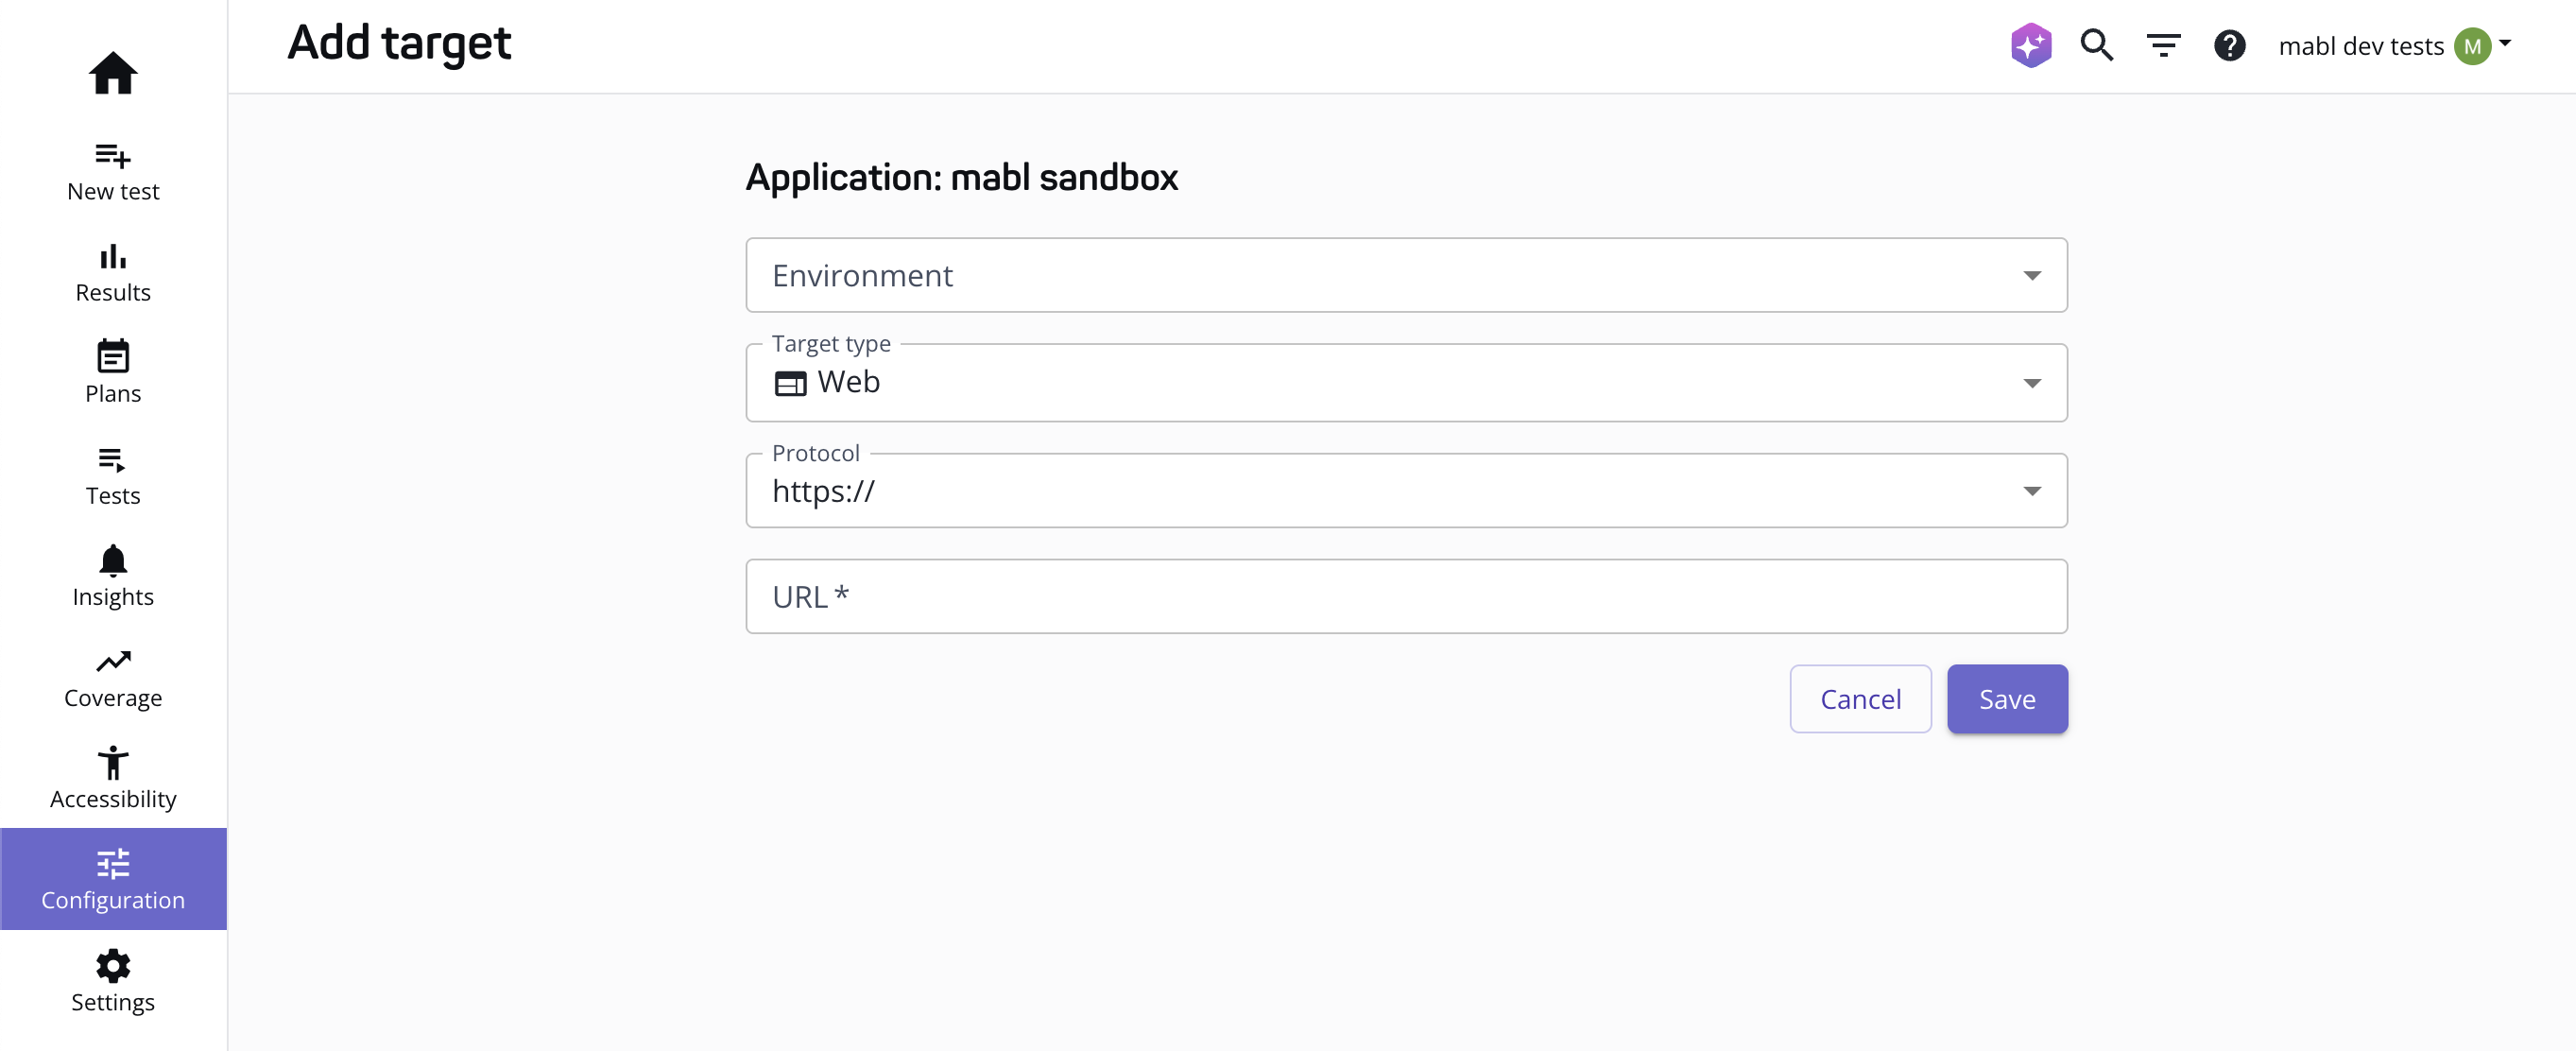Screen dimensions: 2576x1051
Task: Open the Tests list icon
Action: point(113,461)
